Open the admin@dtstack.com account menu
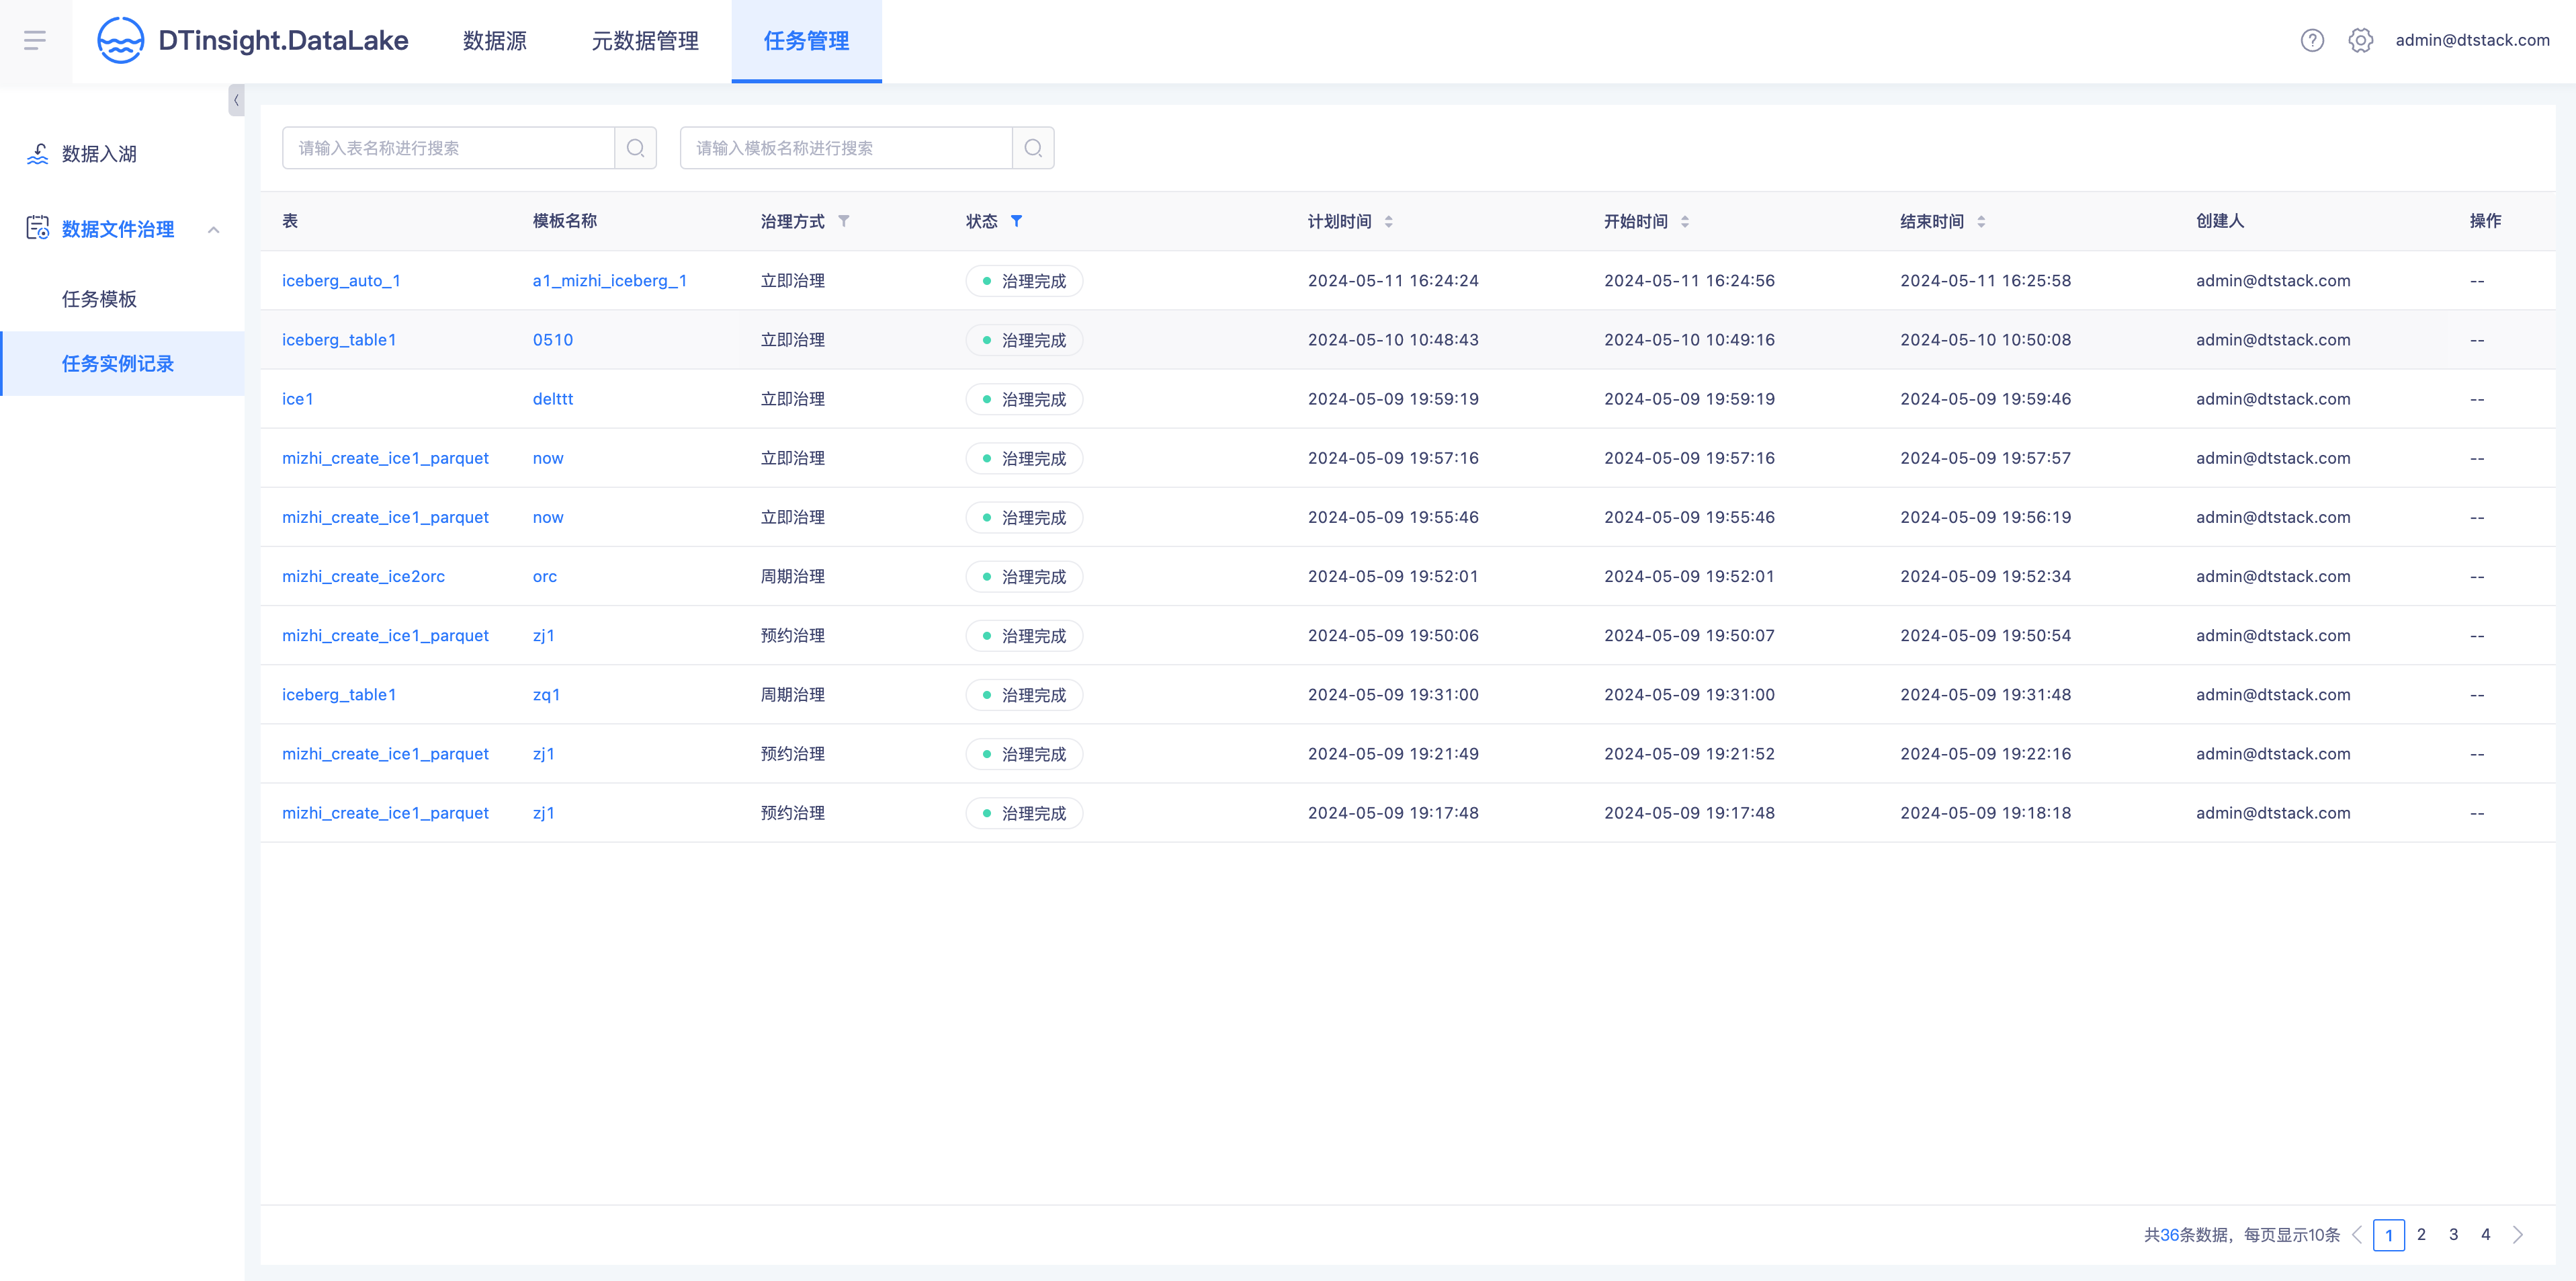2576x1281 pixels. tap(2472, 40)
